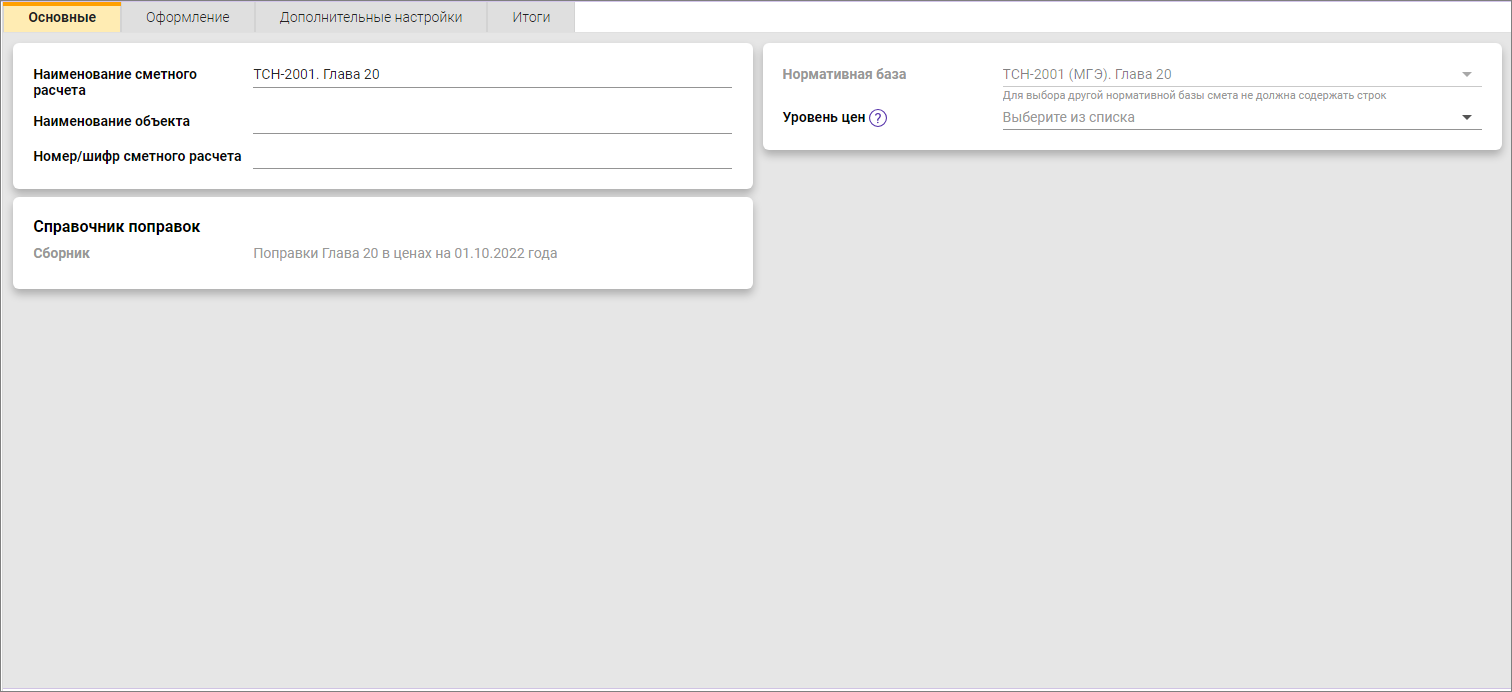
Task: Click the Наименование объекта label
Action: point(112,121)
